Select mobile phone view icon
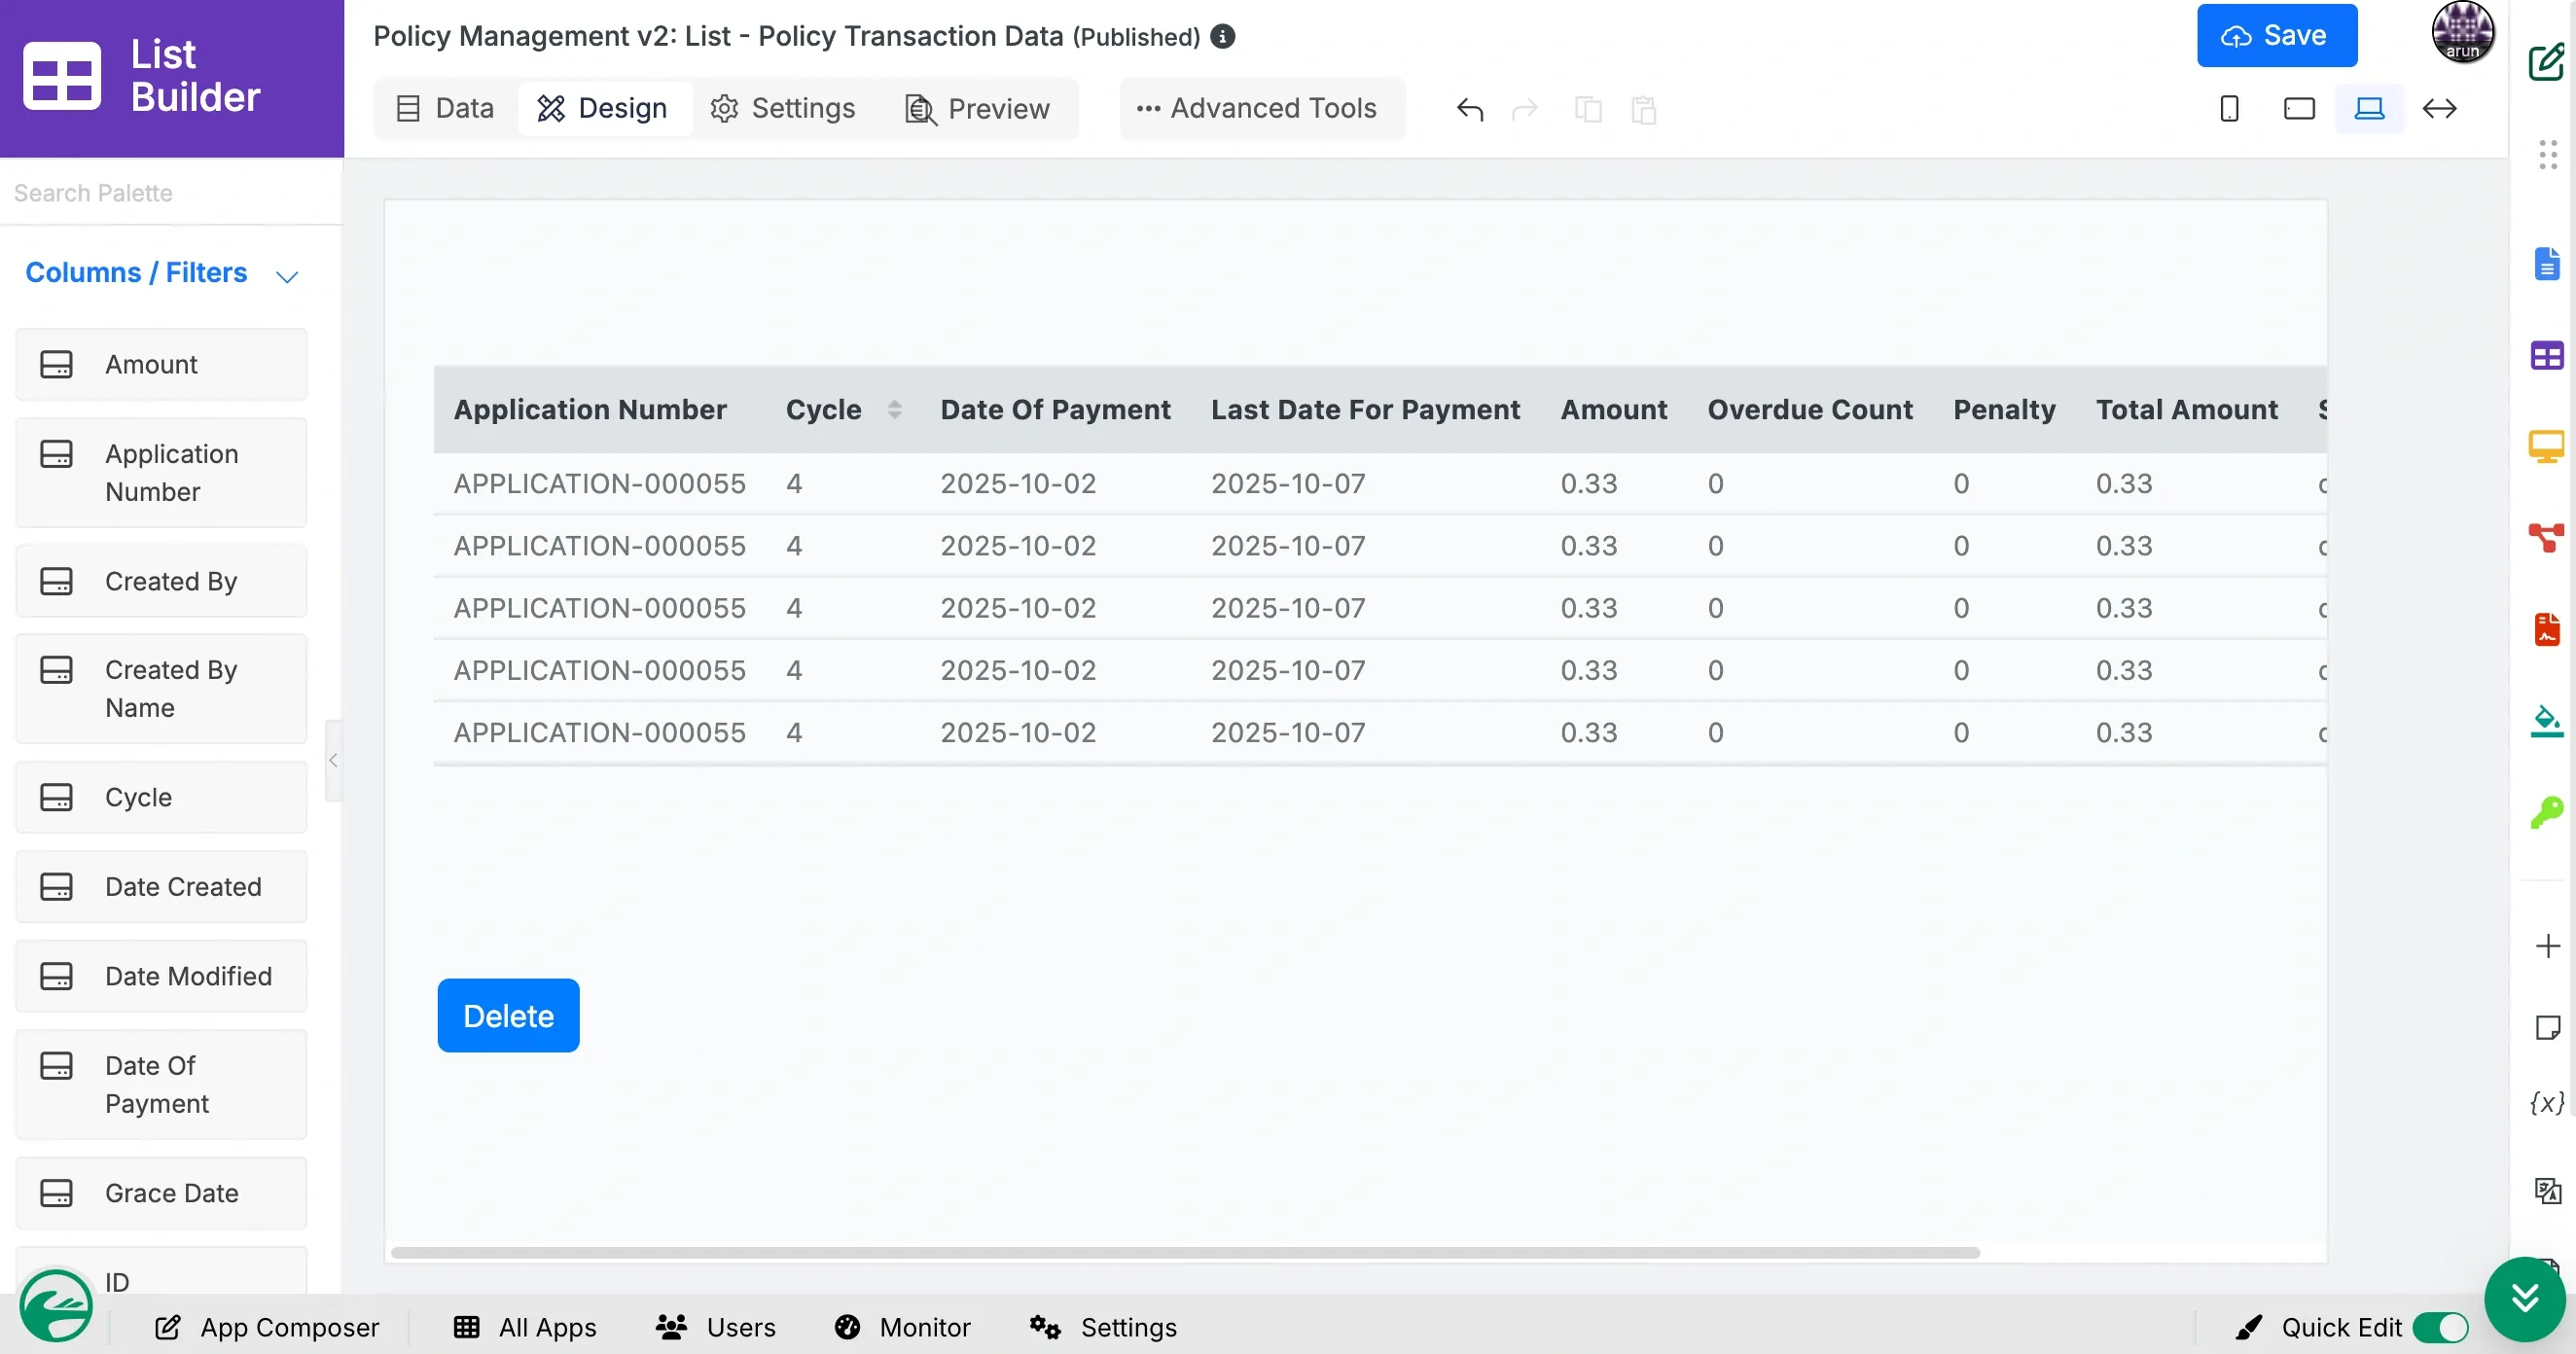2576x1354 pixels. (x=2229, y=108)
